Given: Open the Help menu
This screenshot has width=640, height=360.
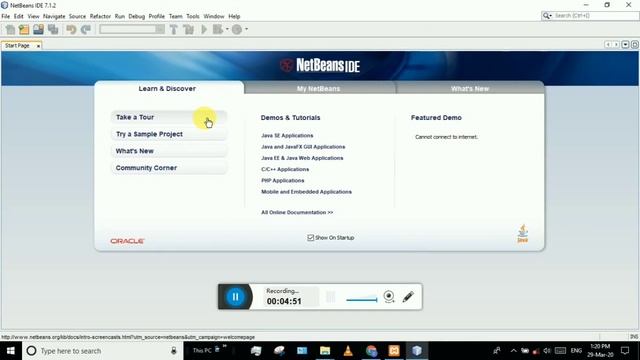Looking at the screenshot, I should [x=234, y=16].
